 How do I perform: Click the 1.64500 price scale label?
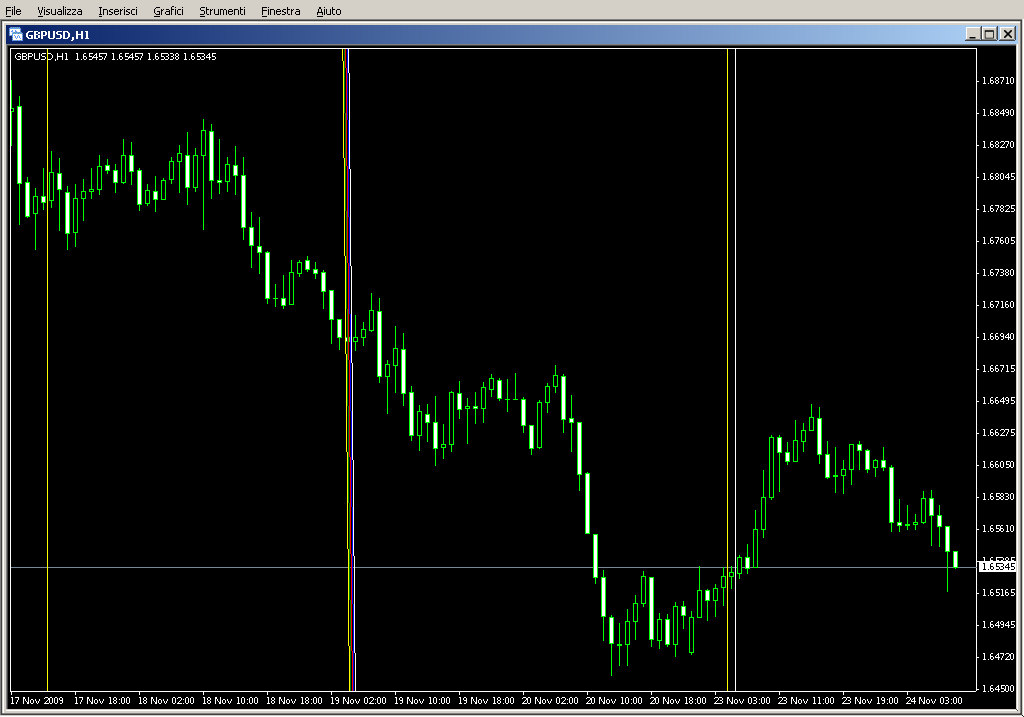(x=999, y=689)
